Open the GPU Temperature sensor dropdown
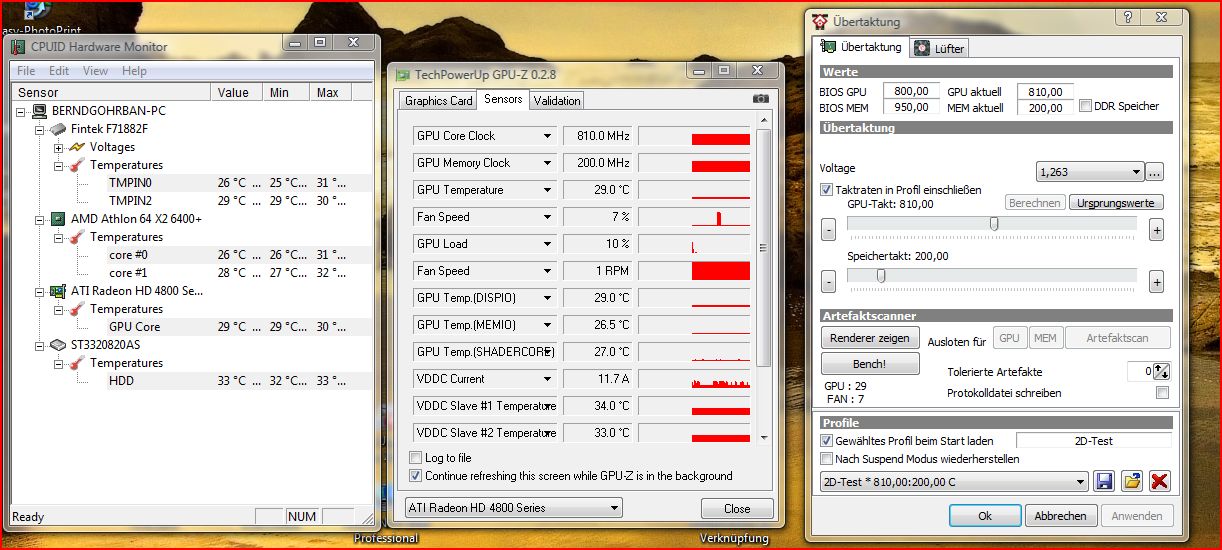The height and width of the screenshot is (550, 1222). coord(547,190)
